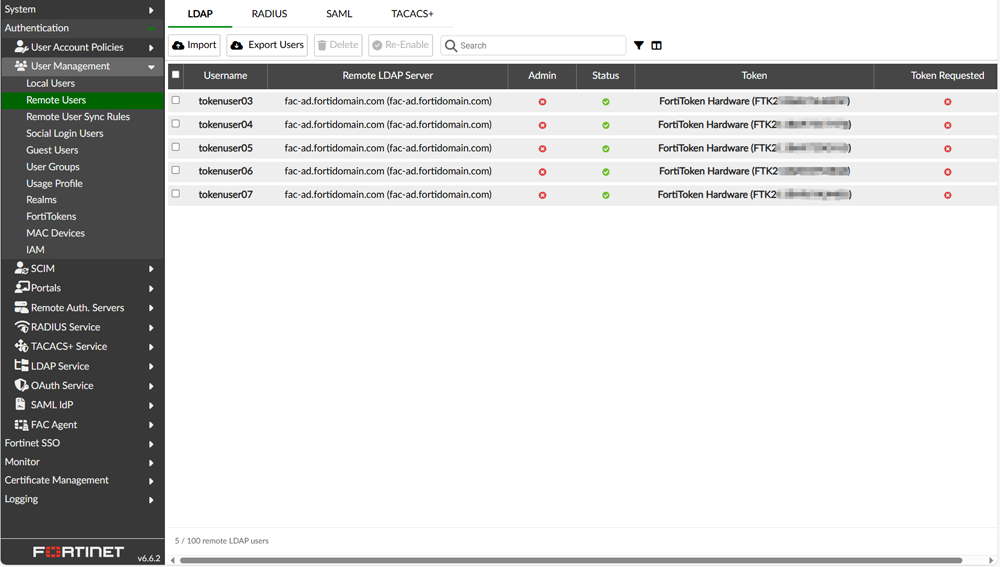Select the tokenuser07 row checkbox
The width and height of the screenshot is (1000, 567).
176,194
